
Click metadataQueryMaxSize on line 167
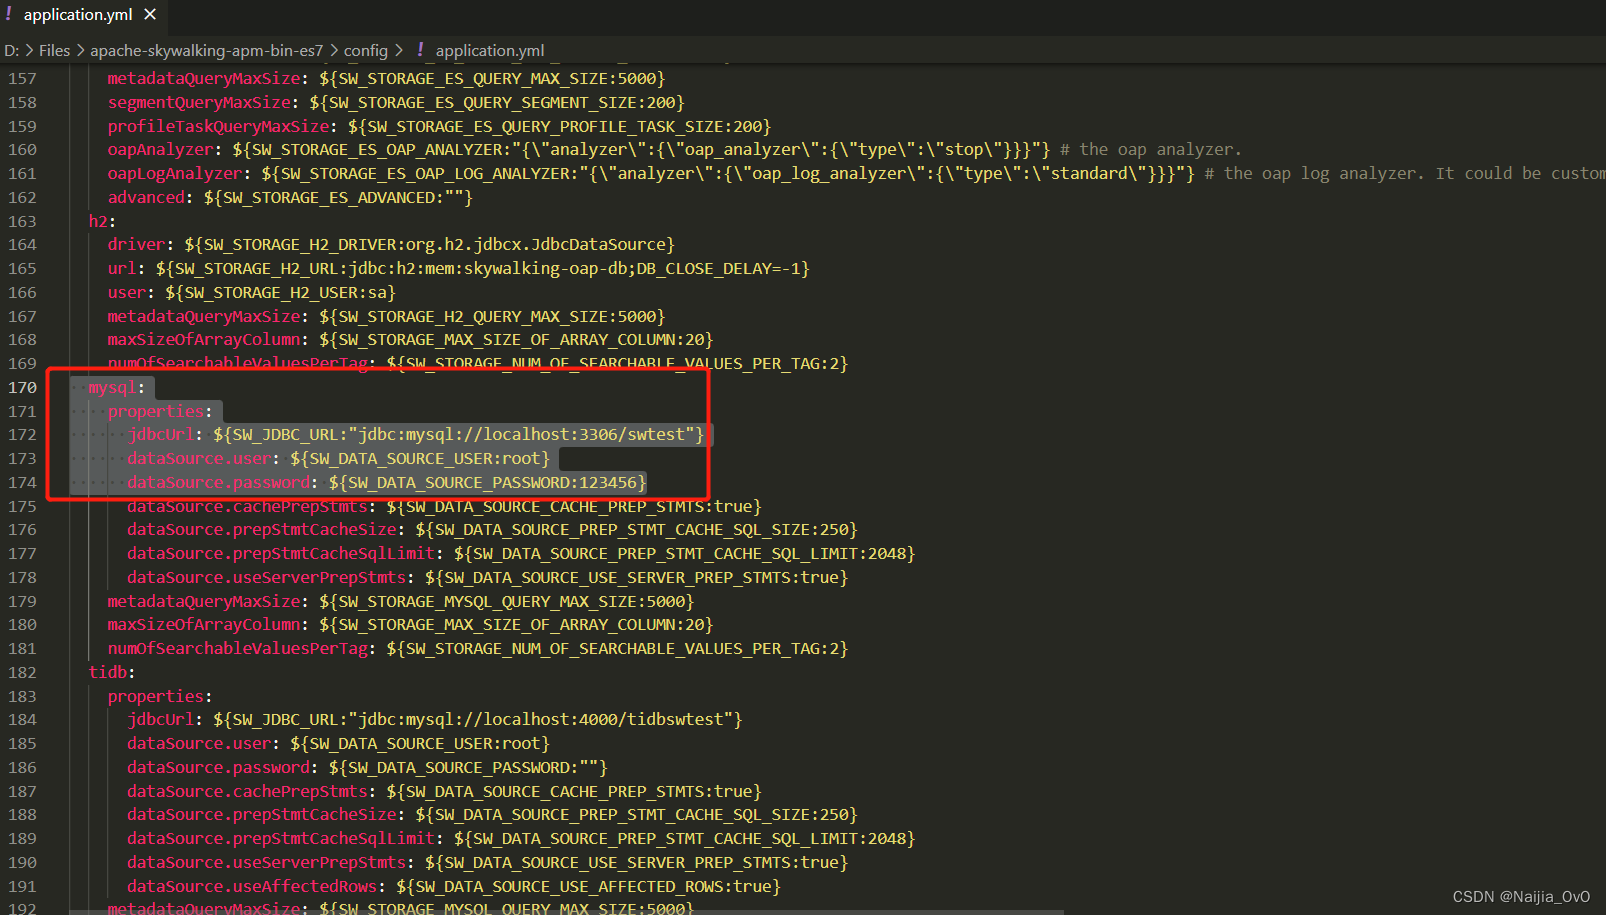[x=204, y=316]
